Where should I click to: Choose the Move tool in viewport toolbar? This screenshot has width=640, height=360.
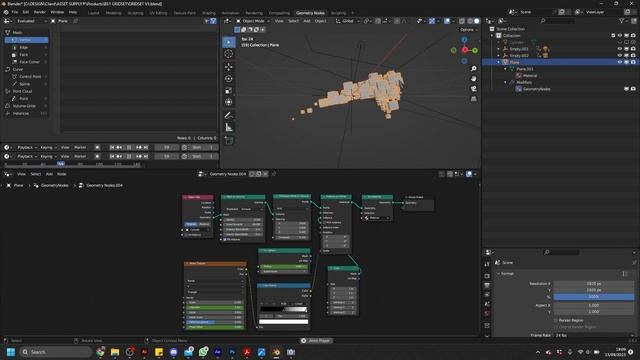229,67
